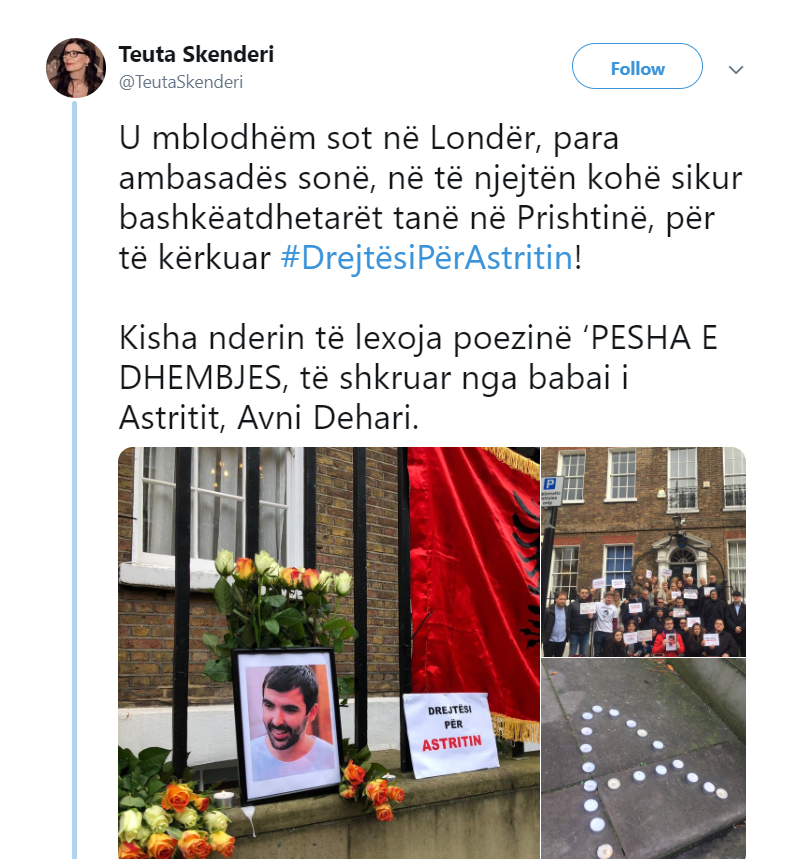Open Teuta Skenderi's profile avatar
The width and height of the screenshot is (792, 859).
(76, 67)
